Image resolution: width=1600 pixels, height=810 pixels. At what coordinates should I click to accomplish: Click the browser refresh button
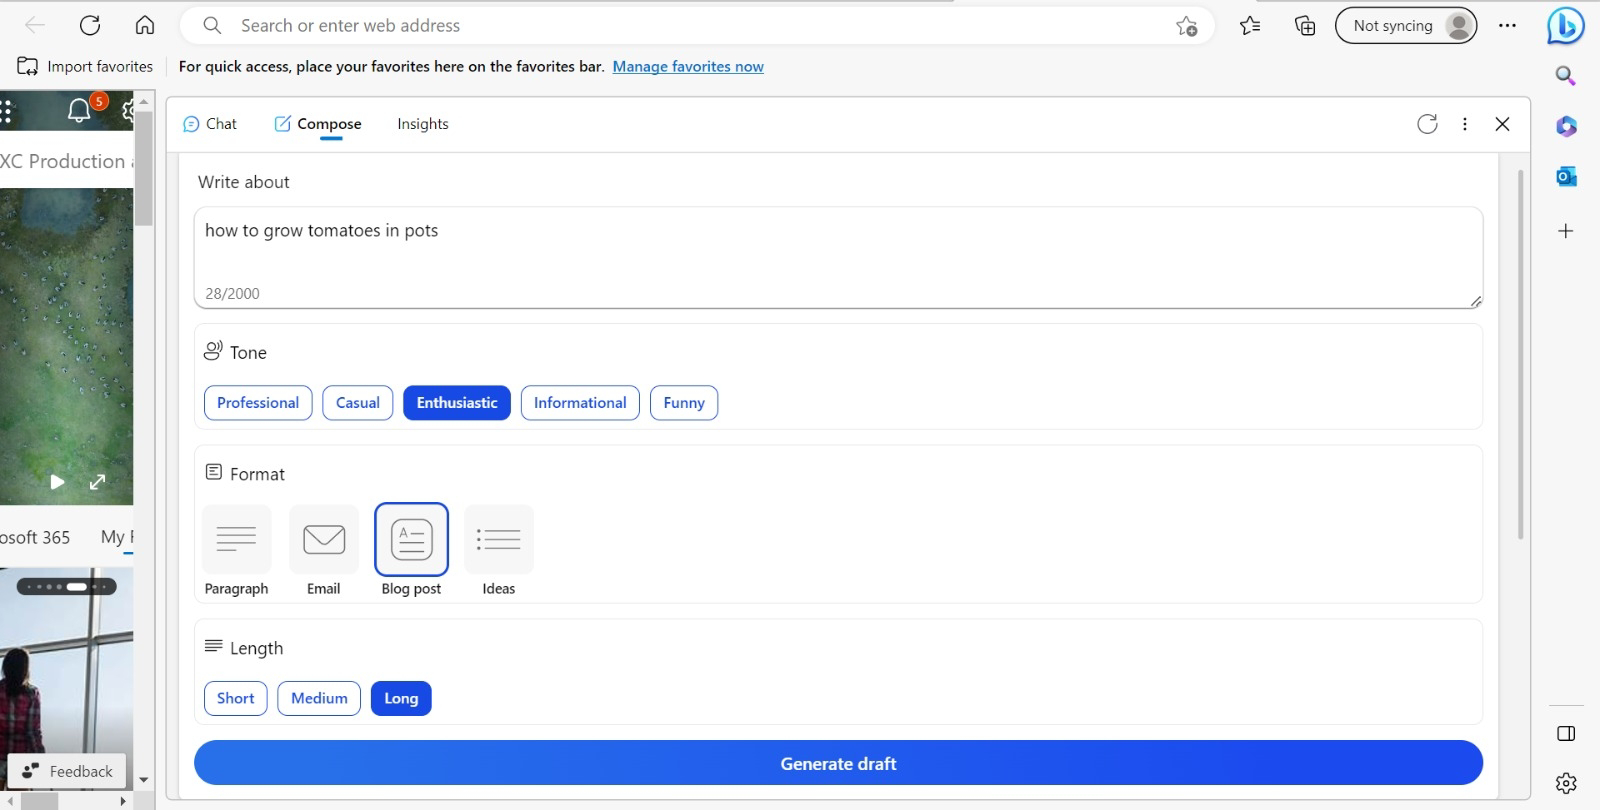tap(90, 25)
